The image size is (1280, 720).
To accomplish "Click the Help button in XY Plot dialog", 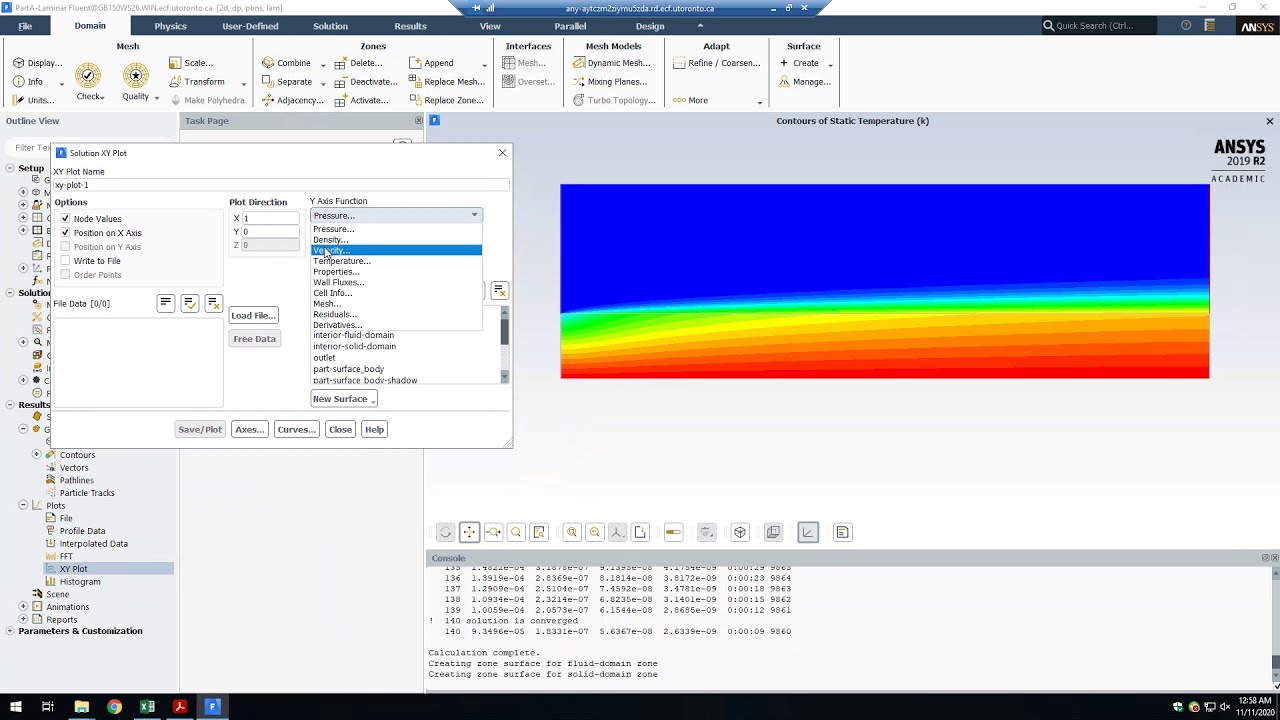I will [x=374, y=429].
